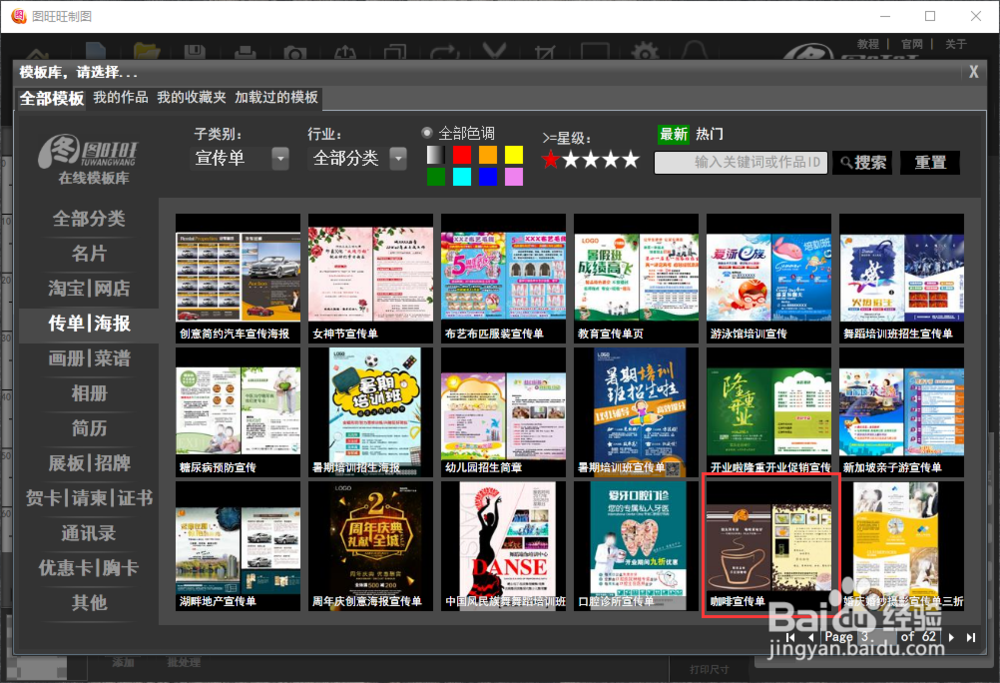Select 淘宝|网店 category in sidebar

pyautogui.click(x=89, y=288)
